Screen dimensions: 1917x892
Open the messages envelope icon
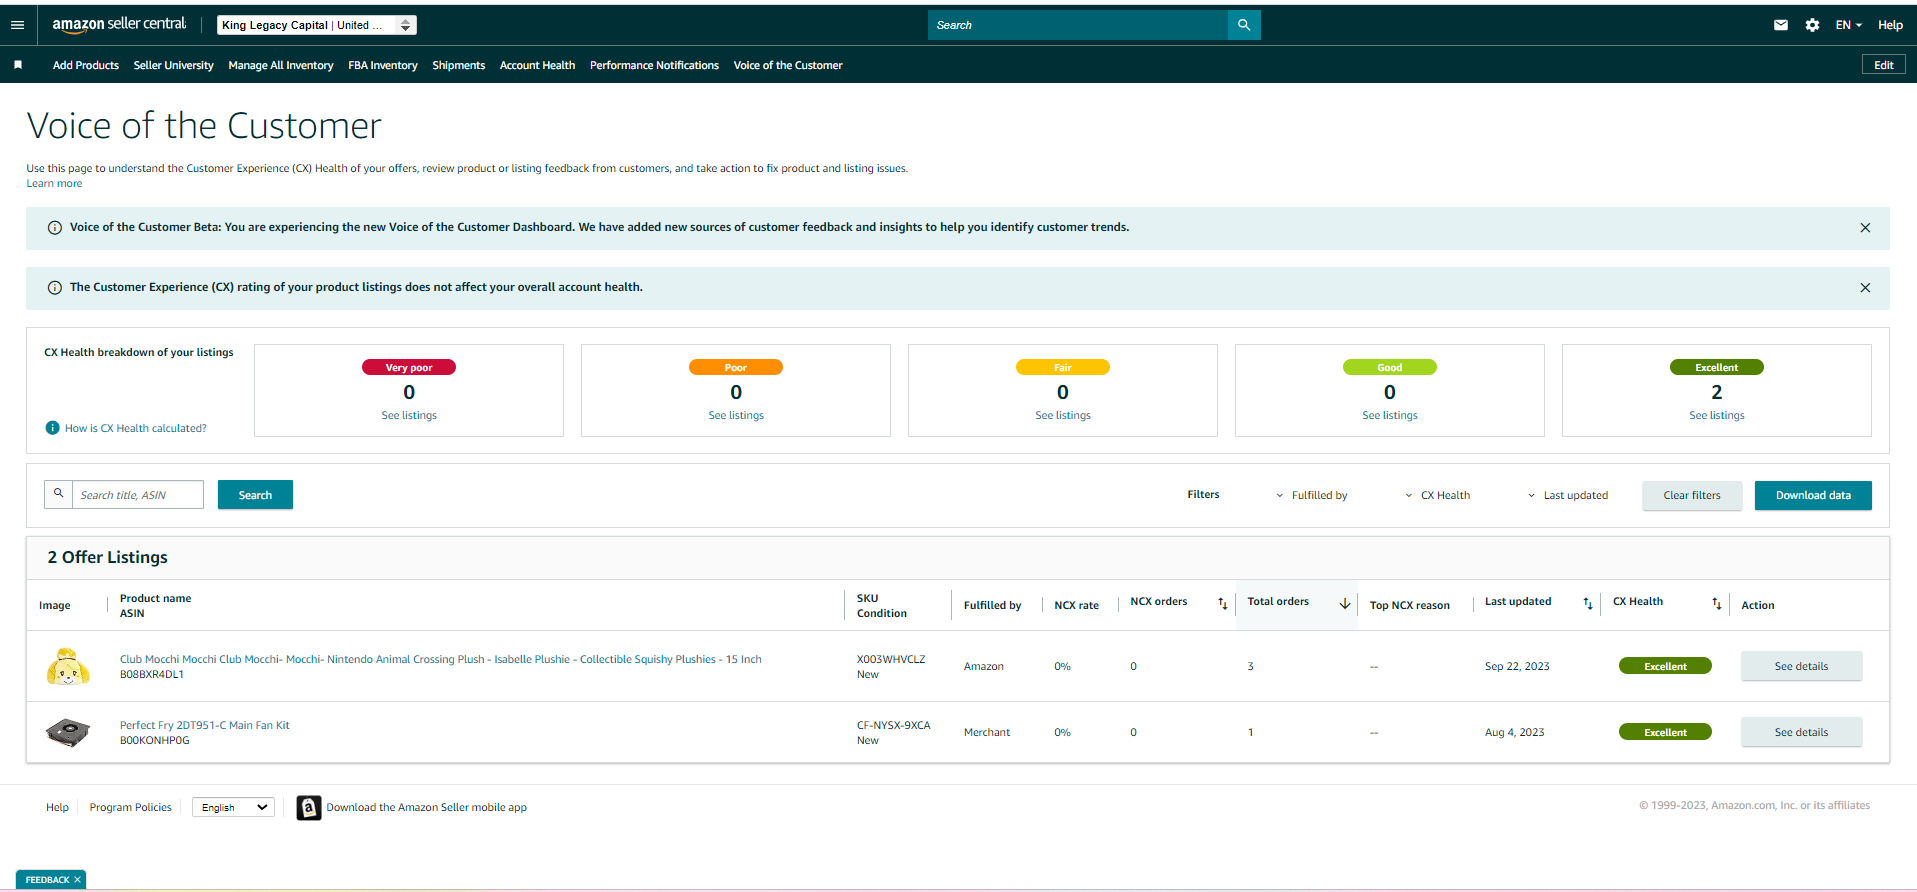tap(1781, 25)
